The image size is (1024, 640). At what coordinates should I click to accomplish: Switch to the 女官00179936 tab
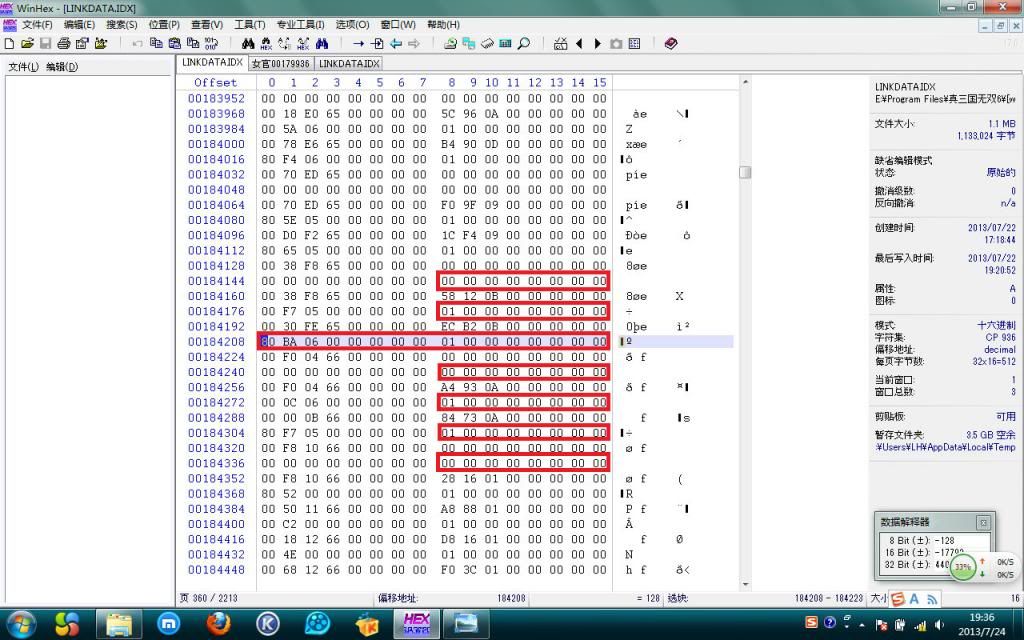coord(280,63)
